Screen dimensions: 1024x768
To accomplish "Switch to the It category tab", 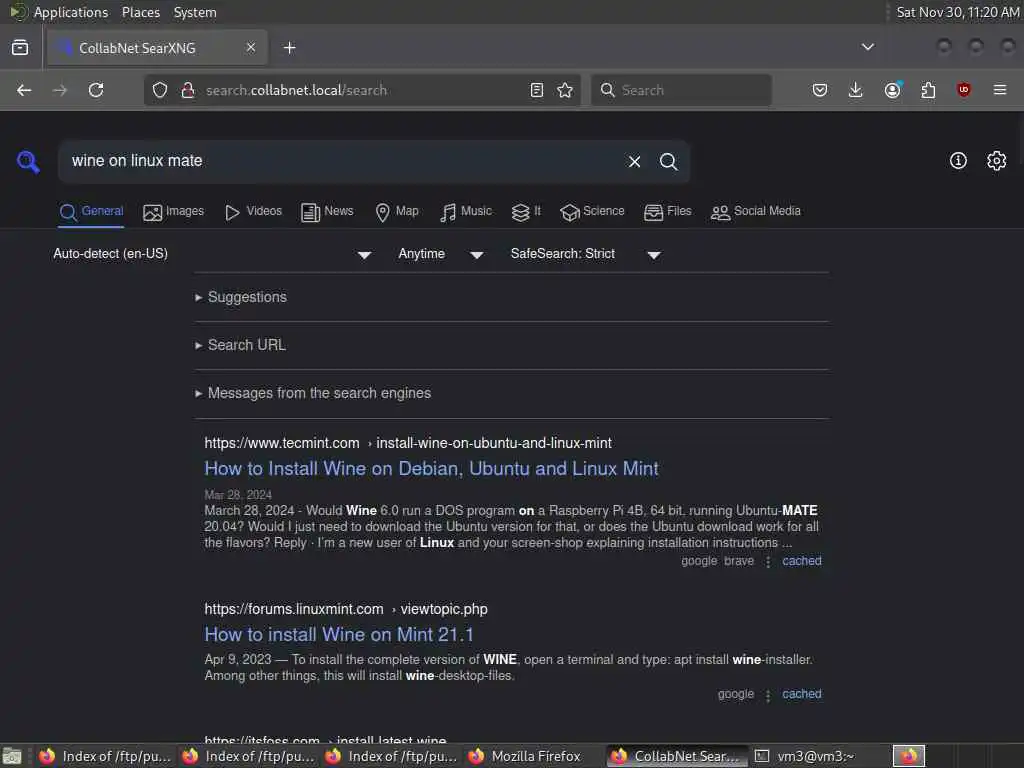I will point(526,212).
